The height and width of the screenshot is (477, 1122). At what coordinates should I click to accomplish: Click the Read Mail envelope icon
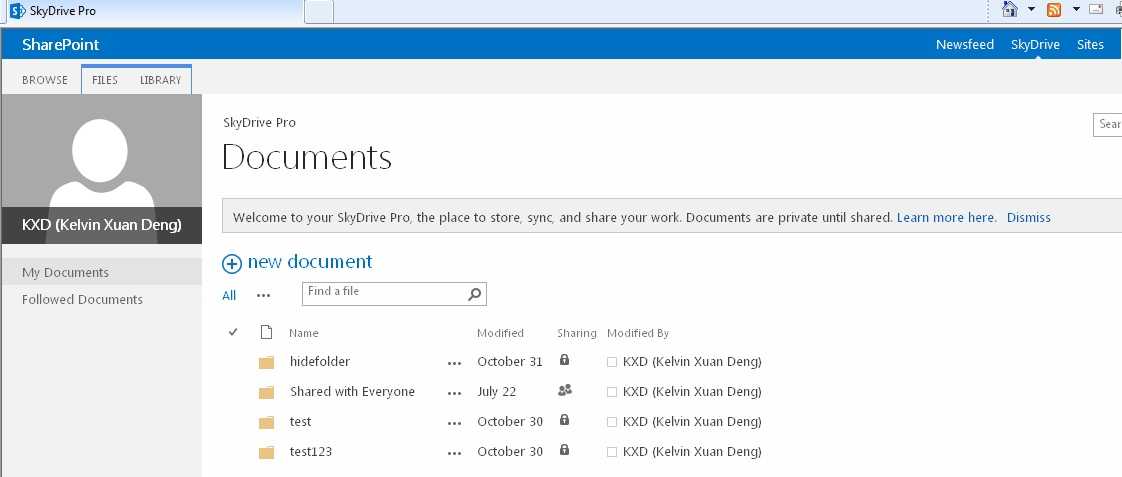[1096, 9]
